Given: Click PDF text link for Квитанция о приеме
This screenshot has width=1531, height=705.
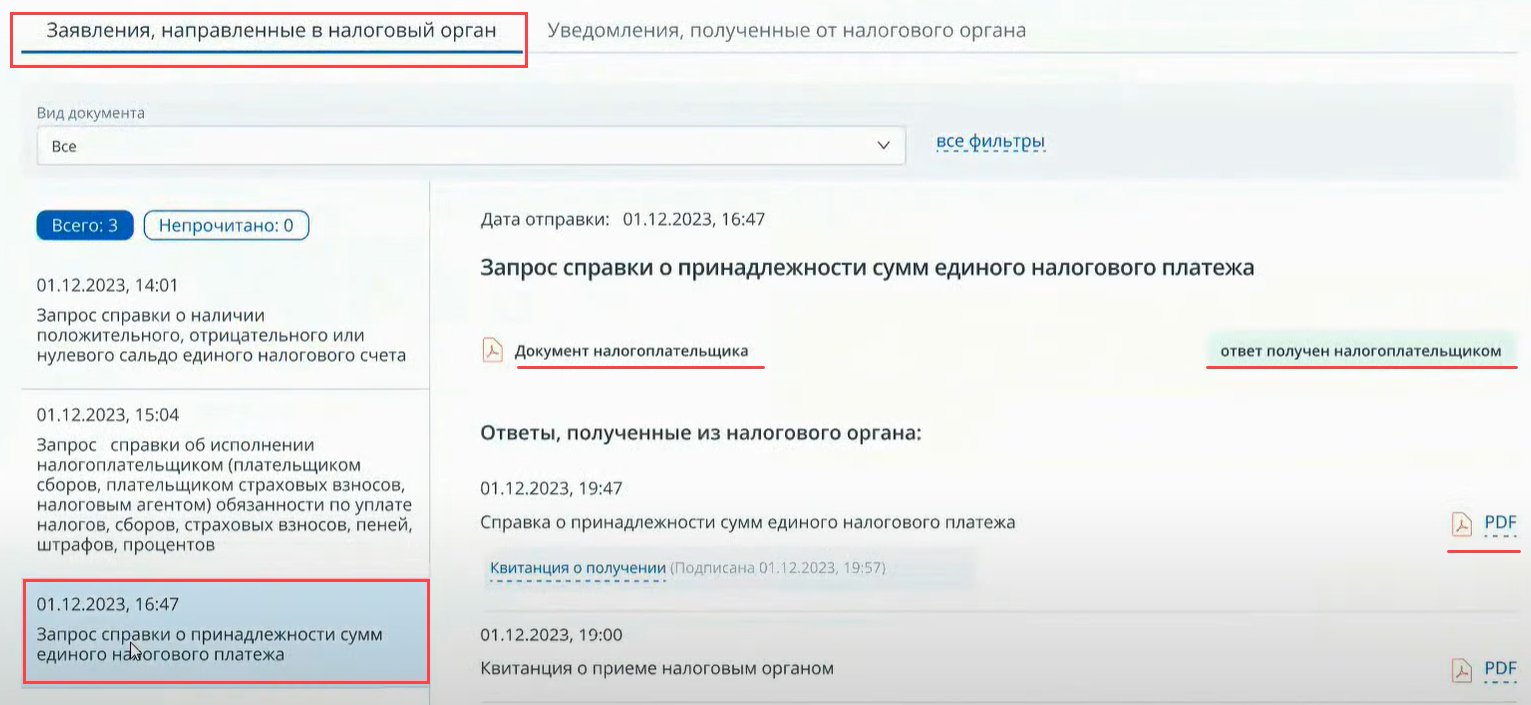Looking at the screenshot, I should [1500, 669].
